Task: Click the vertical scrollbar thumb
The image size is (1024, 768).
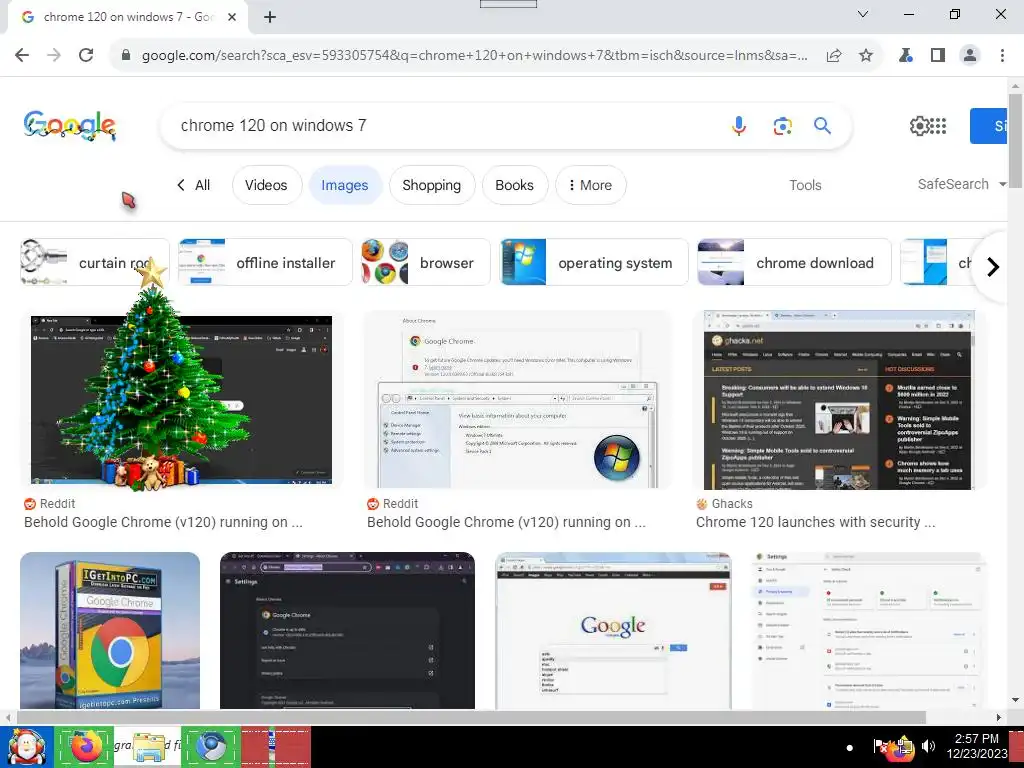Action: point(1015,140)
